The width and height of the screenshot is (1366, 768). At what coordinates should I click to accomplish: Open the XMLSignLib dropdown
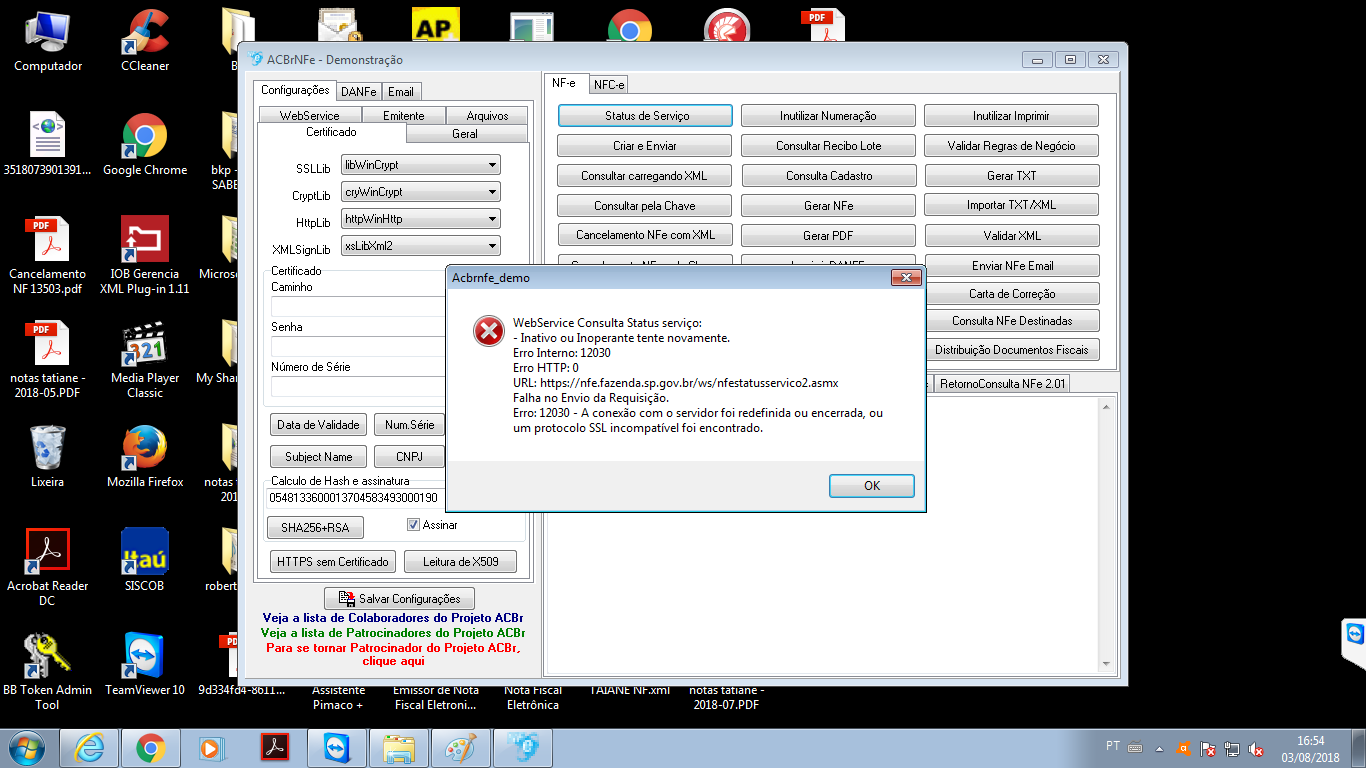[420, 246]
